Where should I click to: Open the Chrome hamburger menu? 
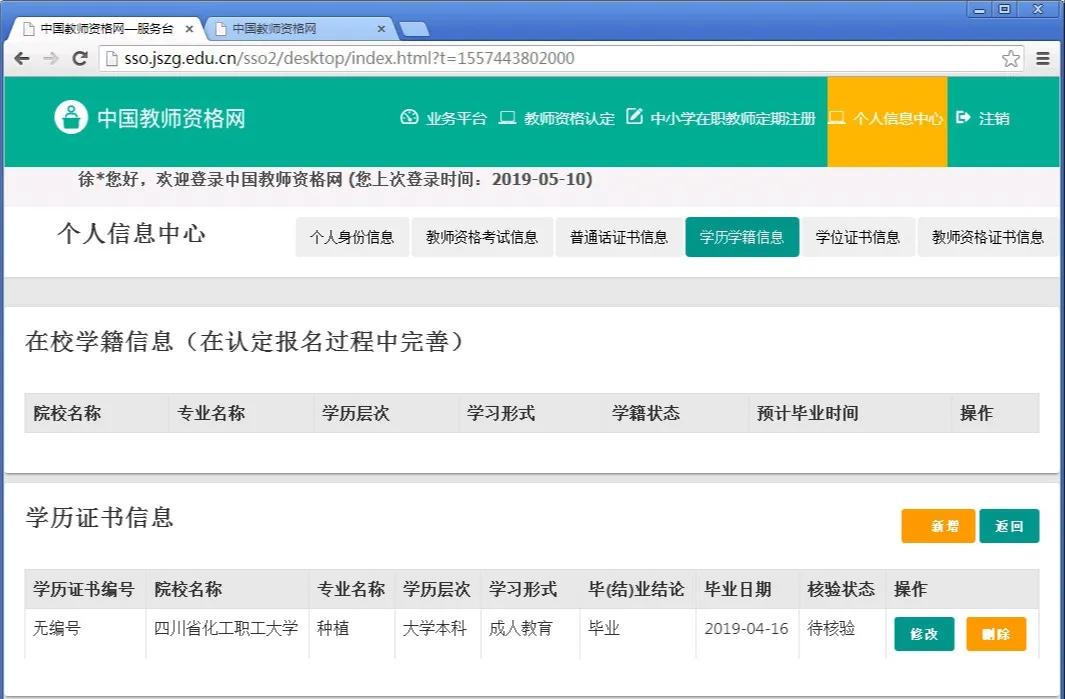[x=1042, y=58]
